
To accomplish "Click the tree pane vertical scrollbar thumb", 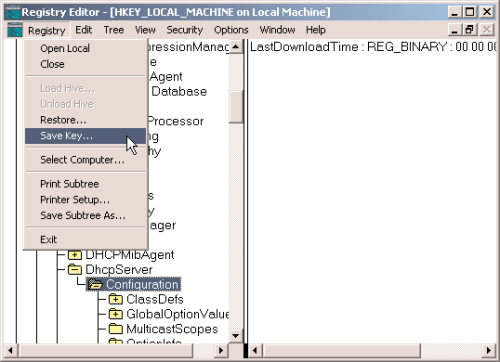I will click(236, 106).
